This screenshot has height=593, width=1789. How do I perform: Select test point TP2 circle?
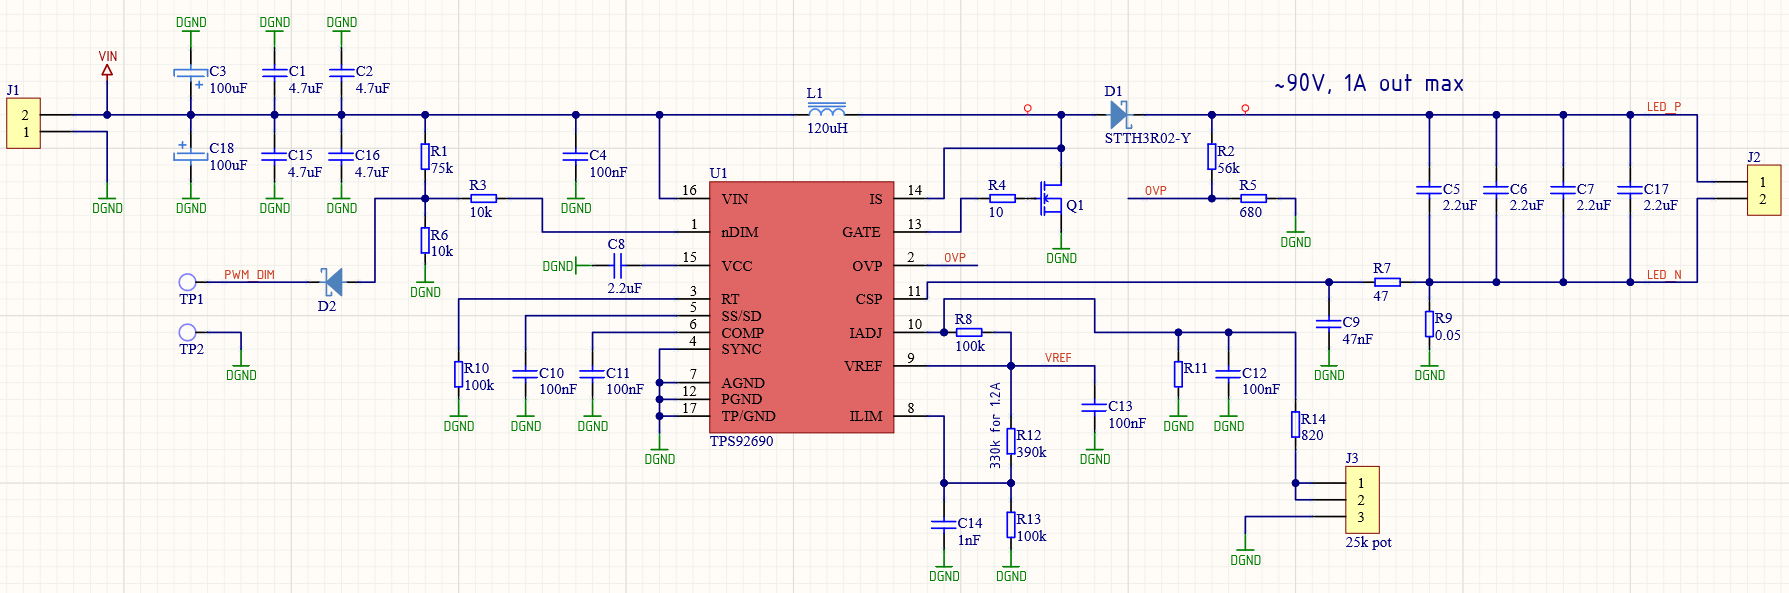[187, 332]
